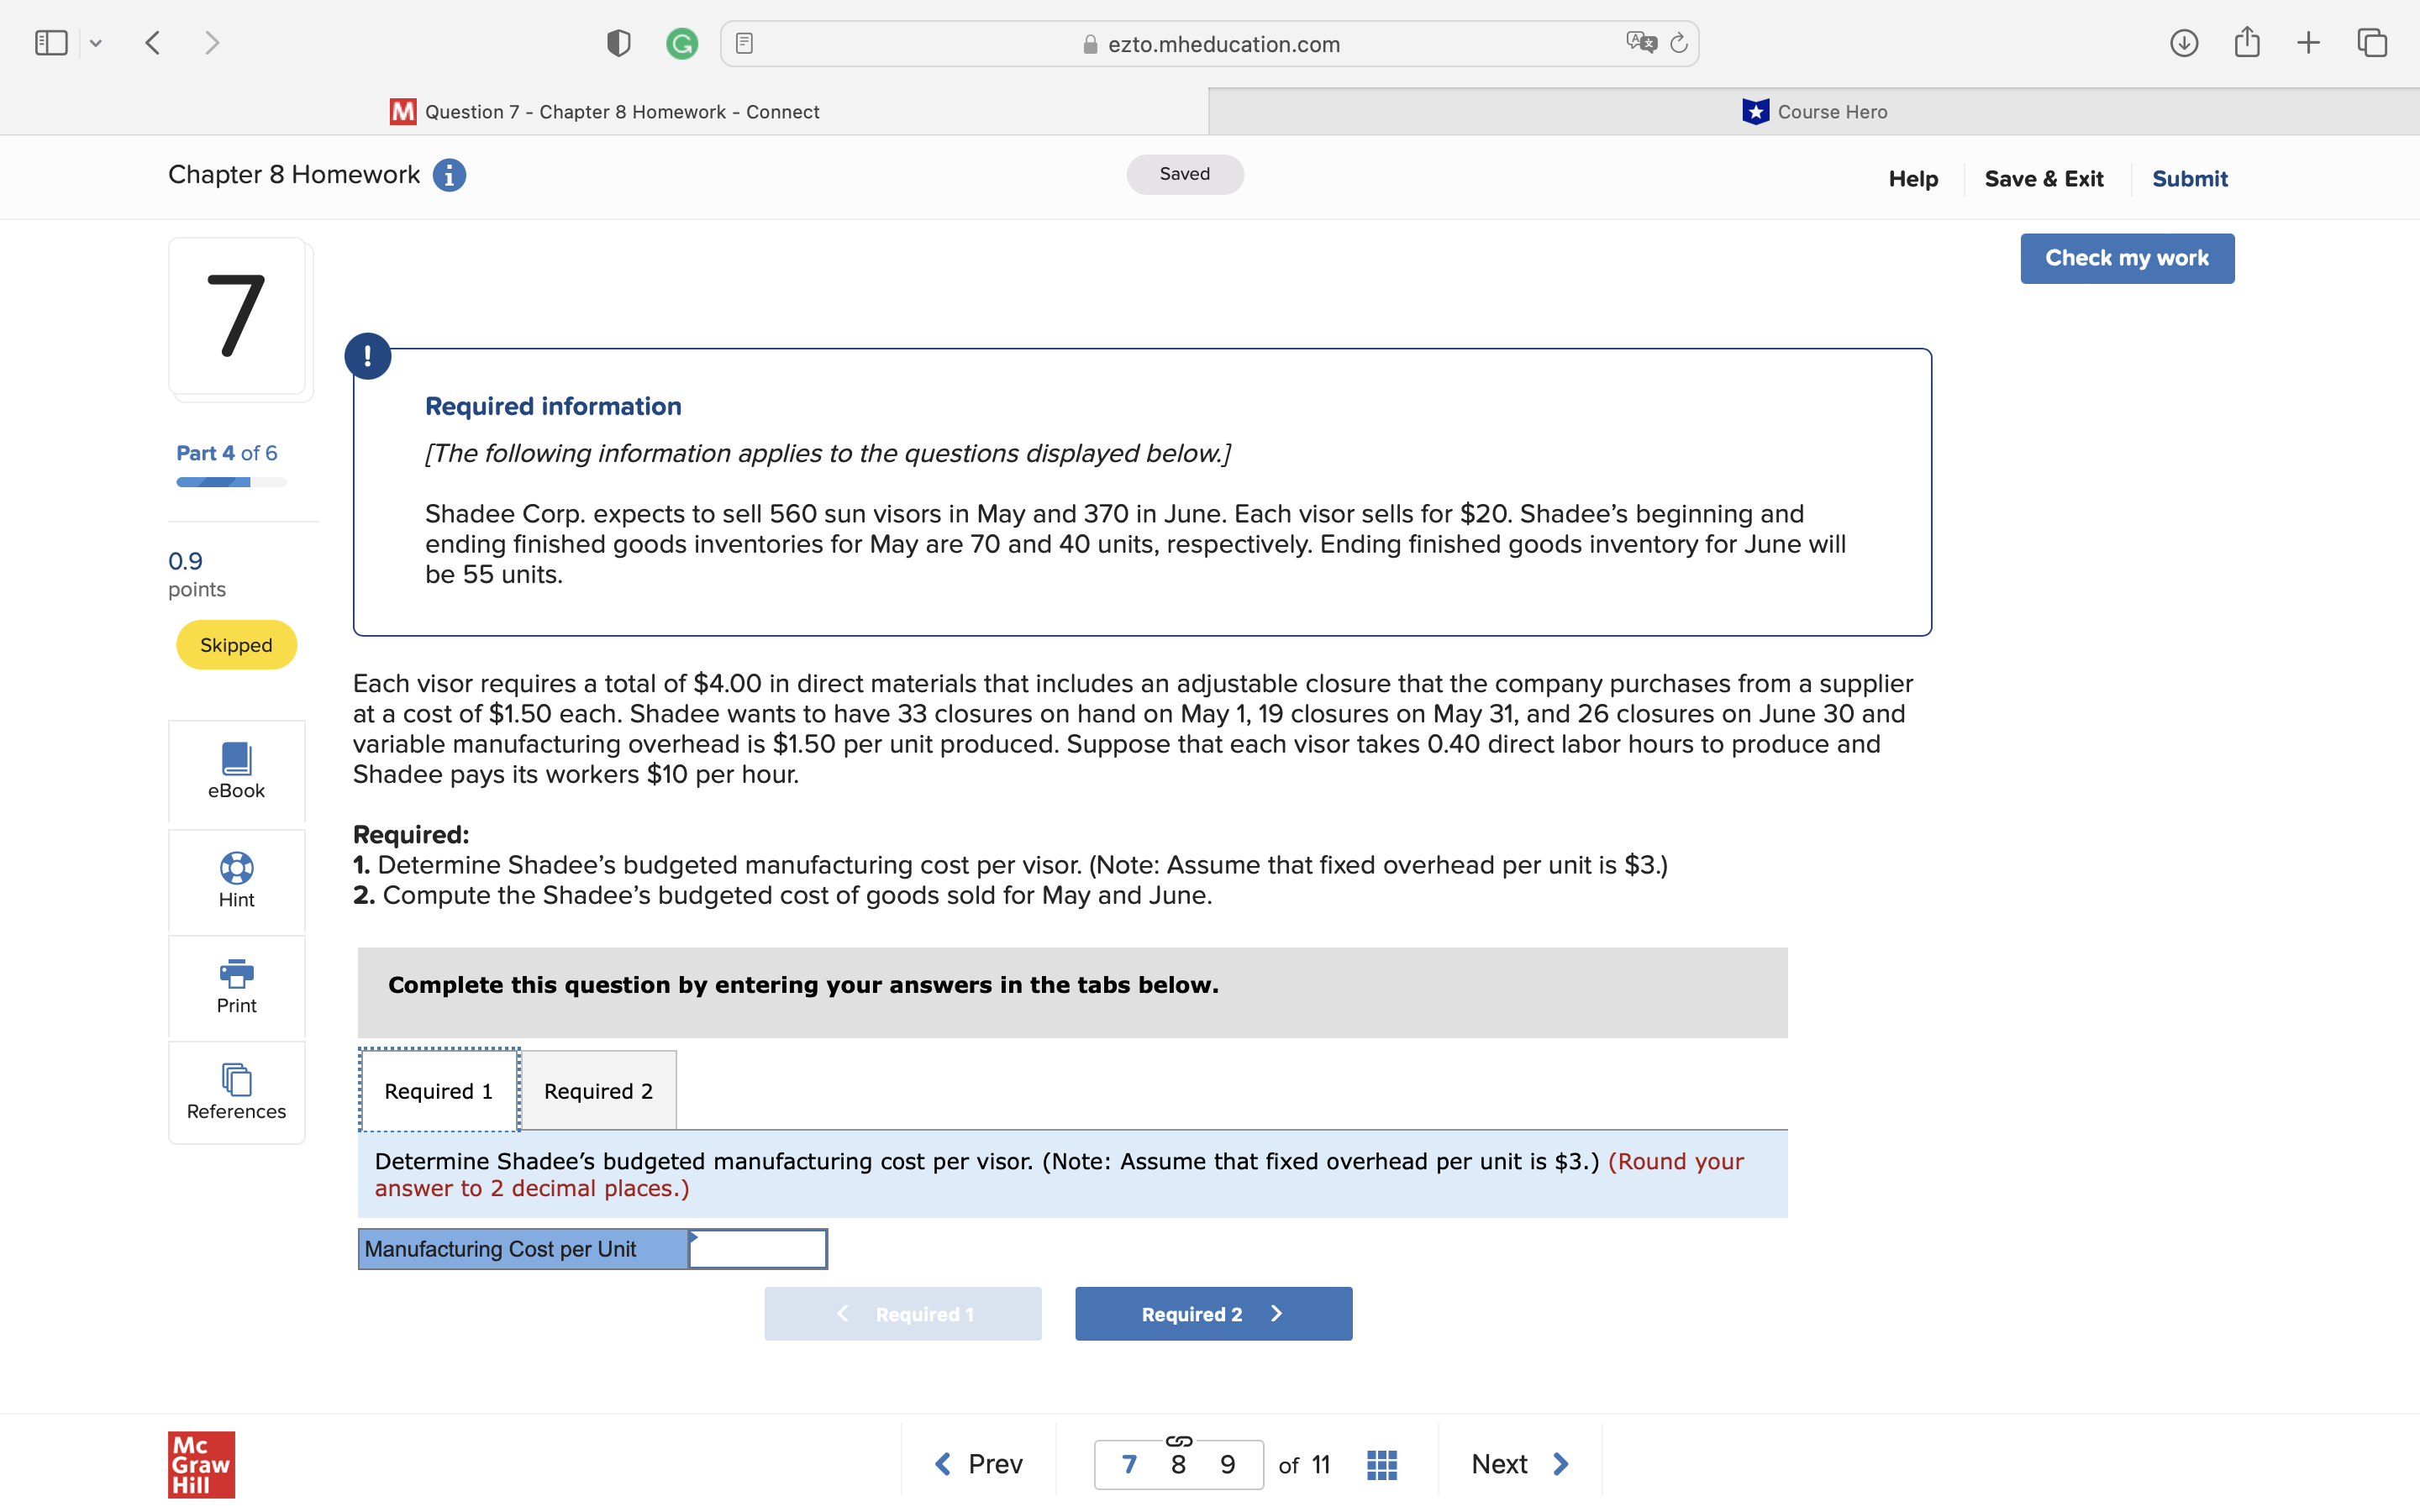Expand the sidebar dropdown chevron
Image resolution: width=2420 pixels, height=1512 pixels.
(x=96, y=43)
